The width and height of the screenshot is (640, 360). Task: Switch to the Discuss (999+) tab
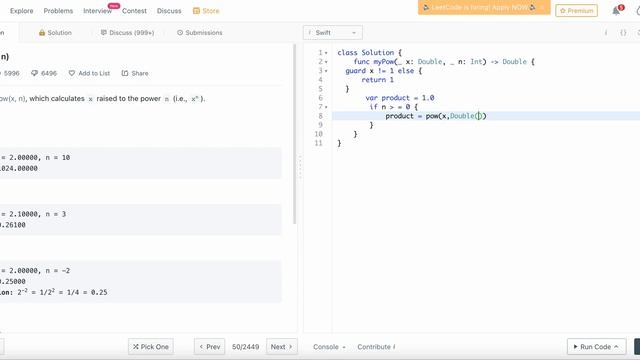click(127, 33)
